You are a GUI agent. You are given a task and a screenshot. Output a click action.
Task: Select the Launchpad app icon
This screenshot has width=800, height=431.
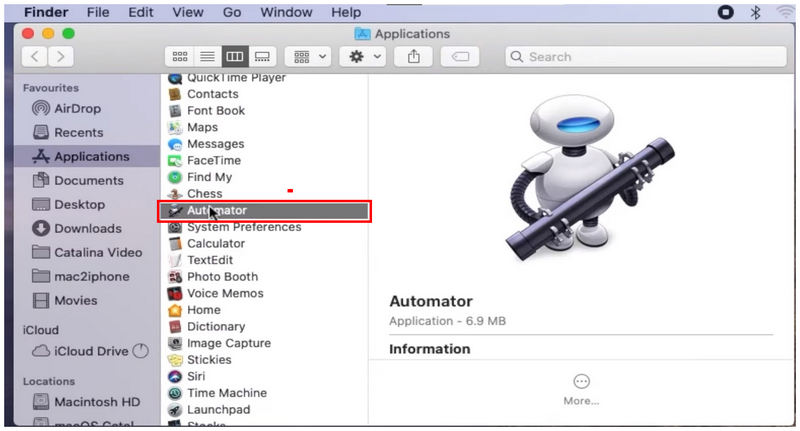pyautogui.click(x=175, y=410)
